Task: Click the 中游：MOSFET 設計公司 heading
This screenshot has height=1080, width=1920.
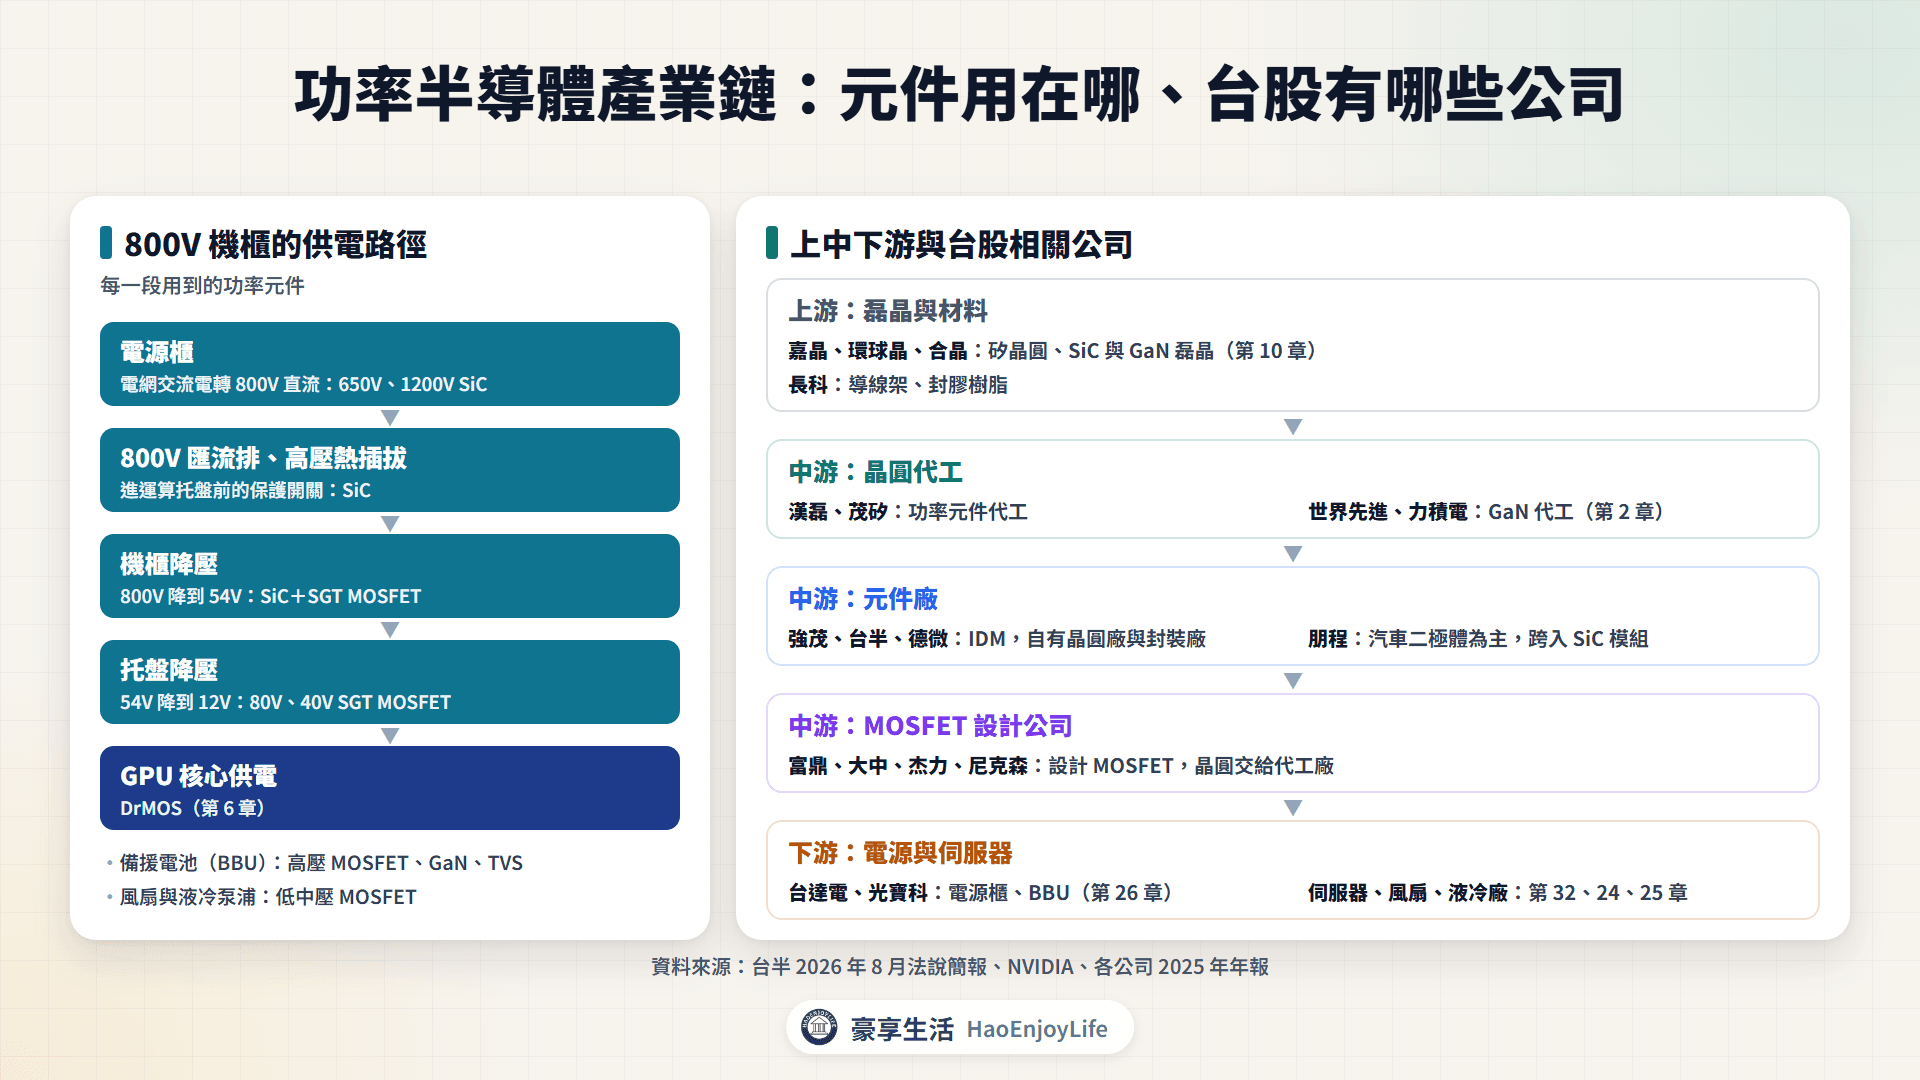Action: coord(930,726)
